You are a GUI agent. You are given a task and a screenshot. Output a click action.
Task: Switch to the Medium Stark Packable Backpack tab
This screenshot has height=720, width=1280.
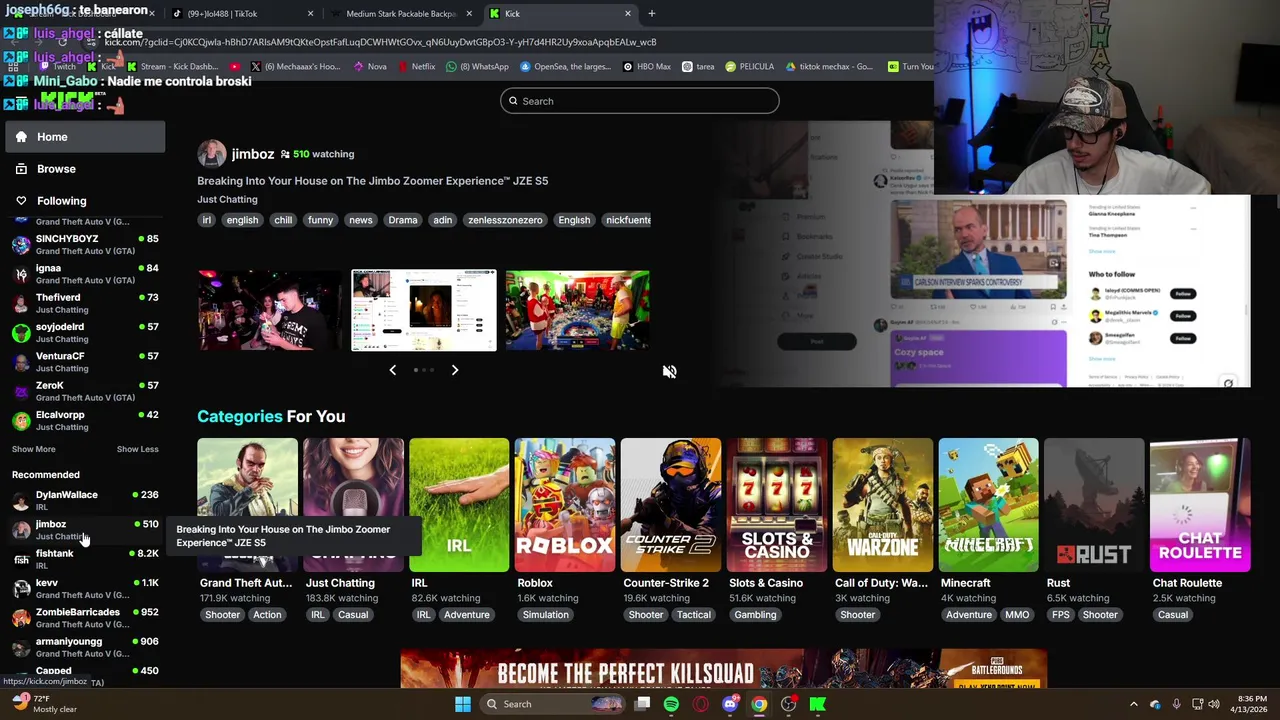click(400, 14)
